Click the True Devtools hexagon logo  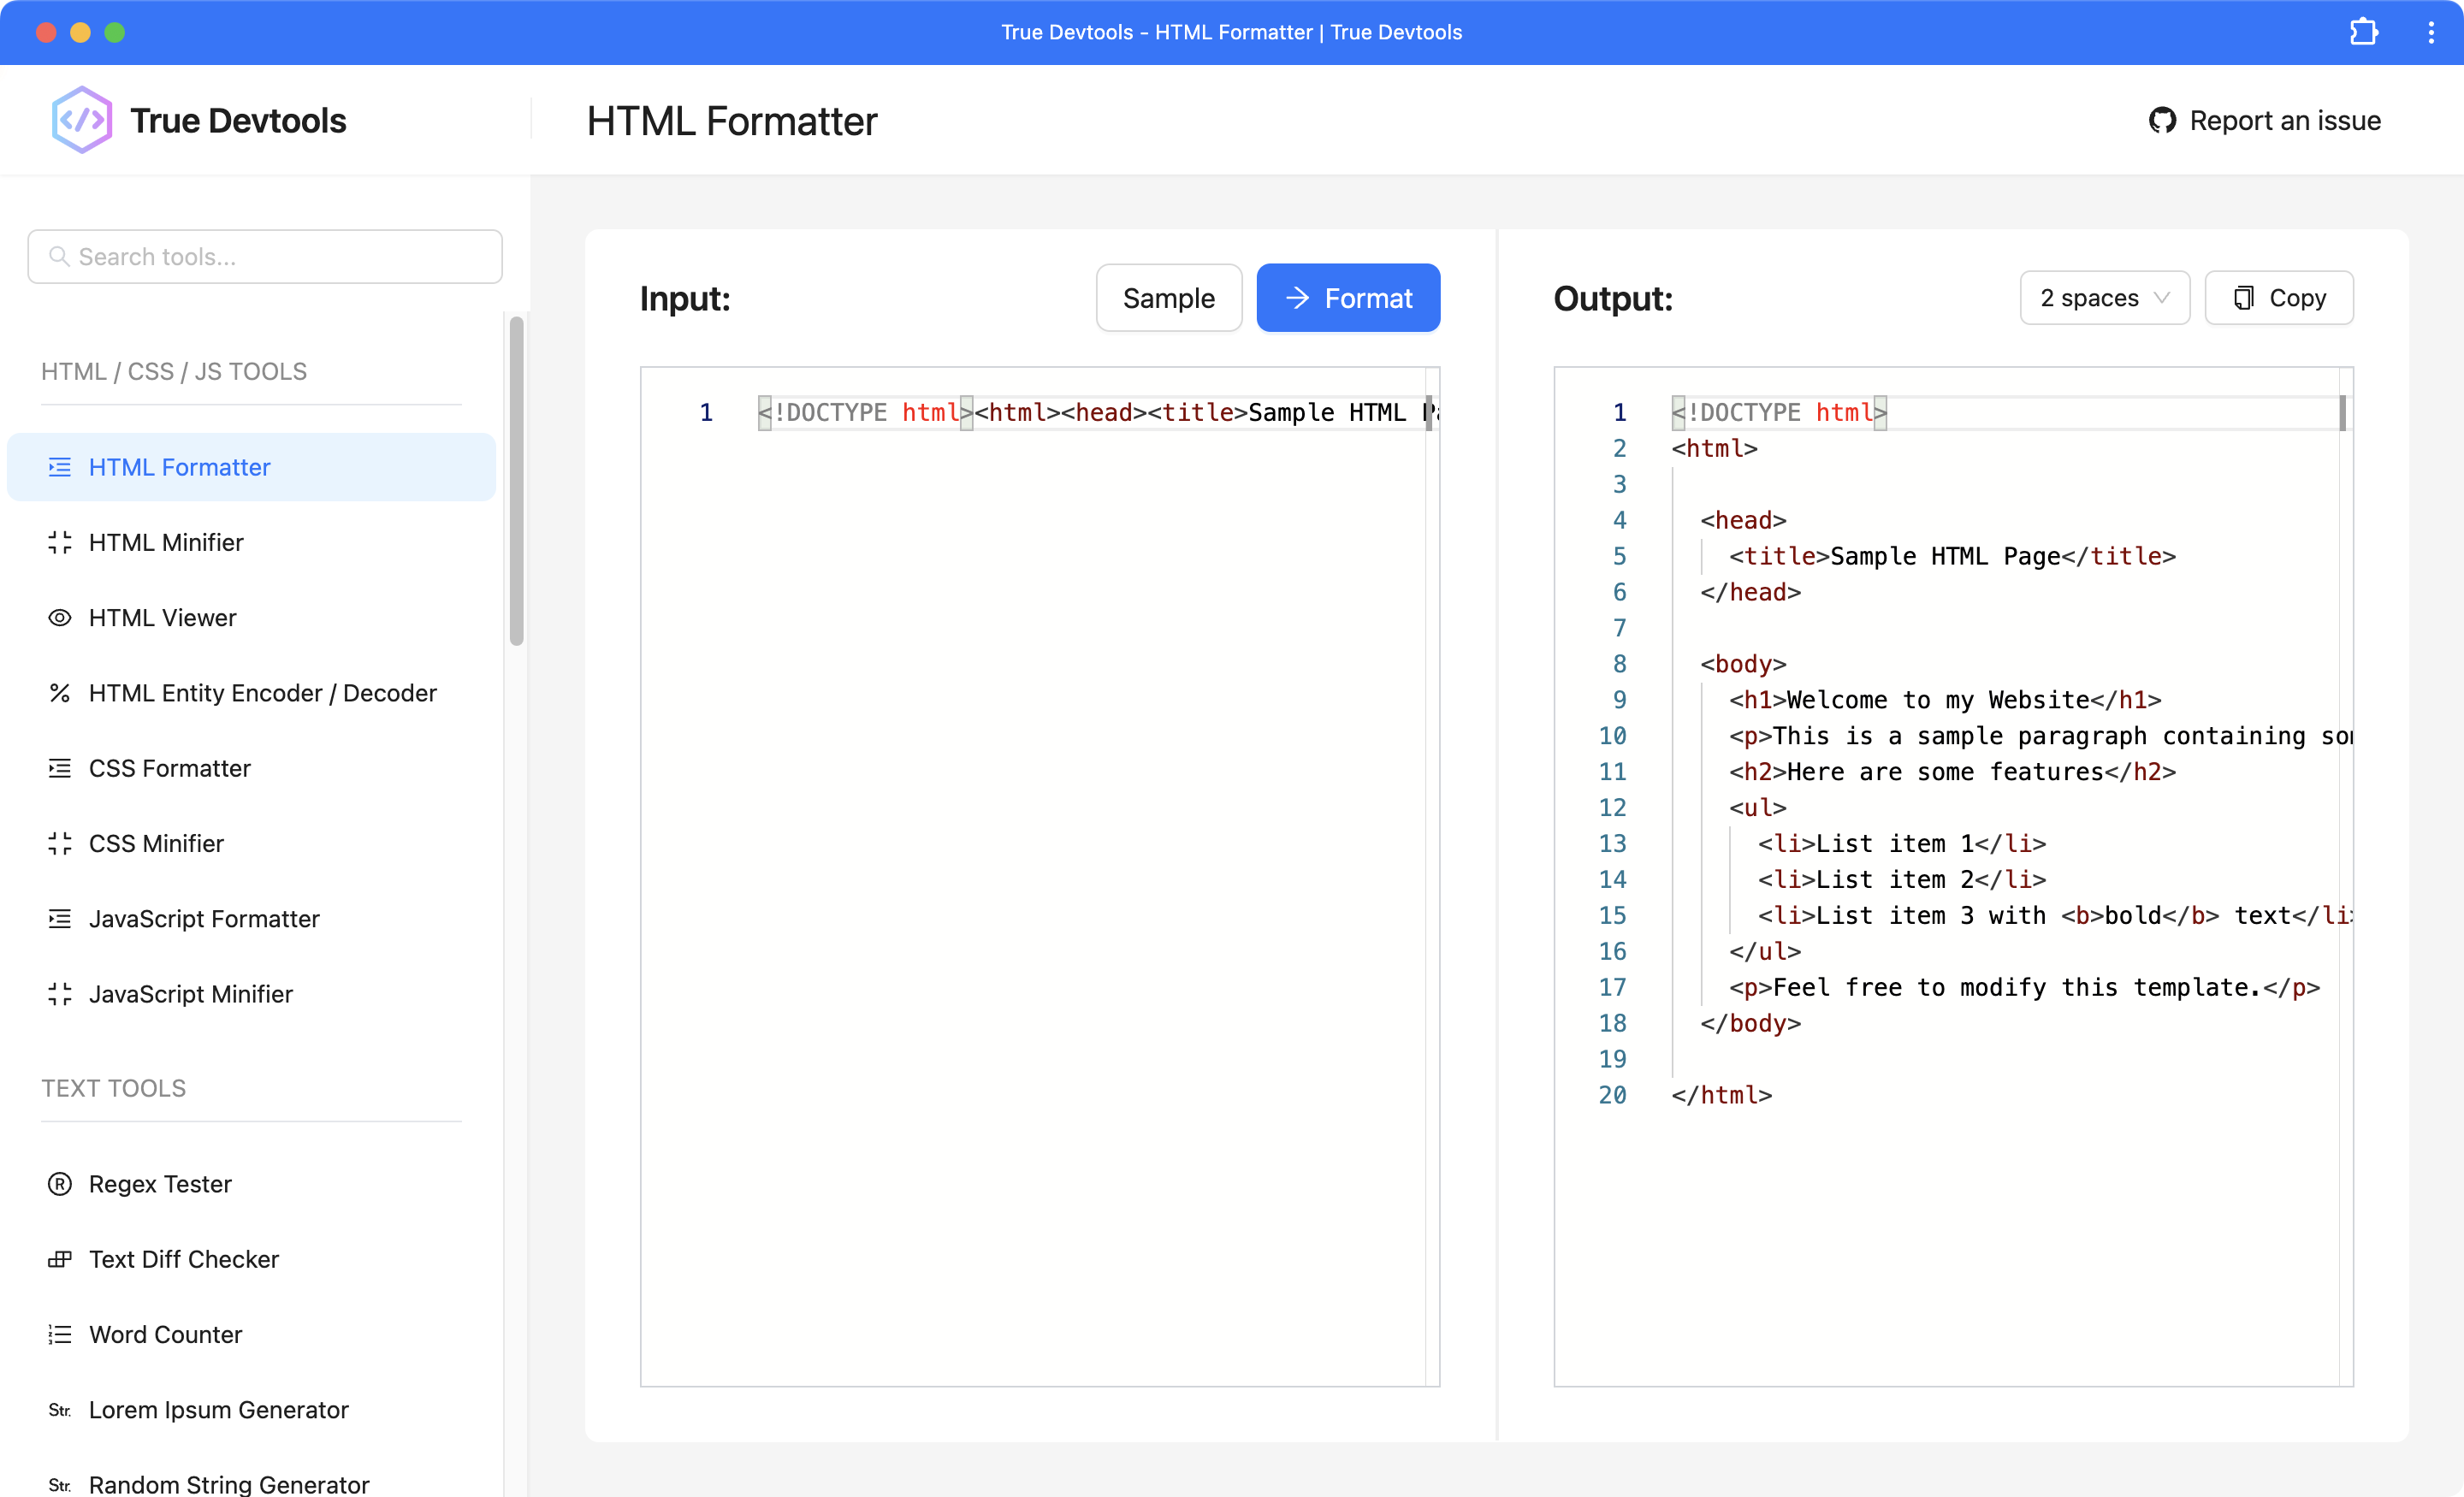coord(82,120)
